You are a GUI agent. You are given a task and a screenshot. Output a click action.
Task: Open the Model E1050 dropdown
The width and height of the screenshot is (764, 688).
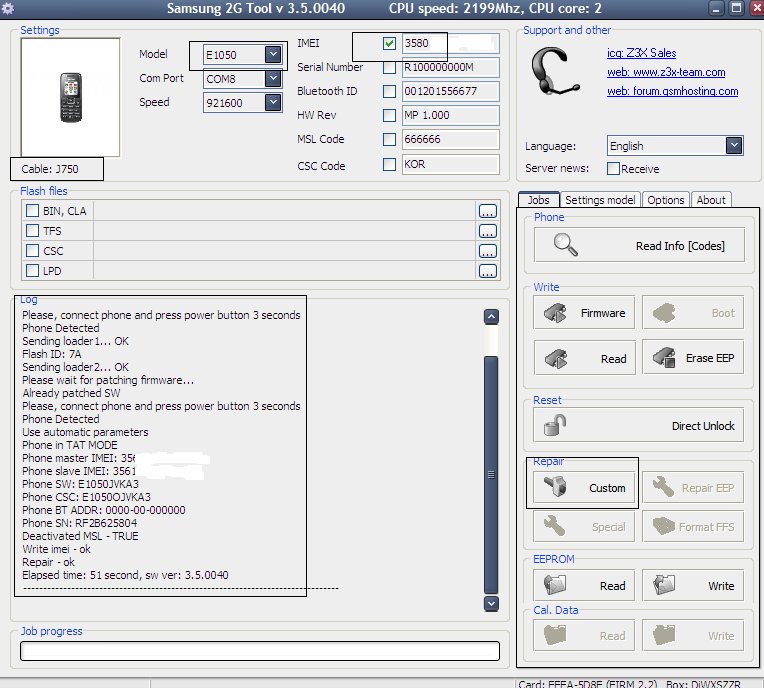tap(273, 54)
